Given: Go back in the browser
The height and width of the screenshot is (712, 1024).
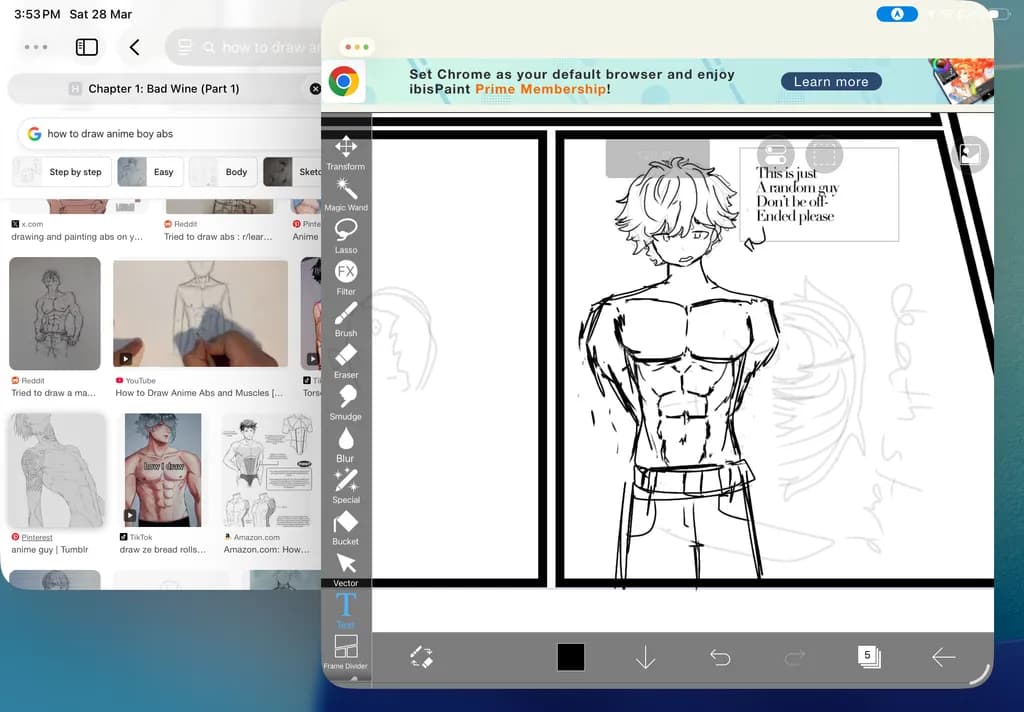Looking at the screenshot, I should coord(135,47).
